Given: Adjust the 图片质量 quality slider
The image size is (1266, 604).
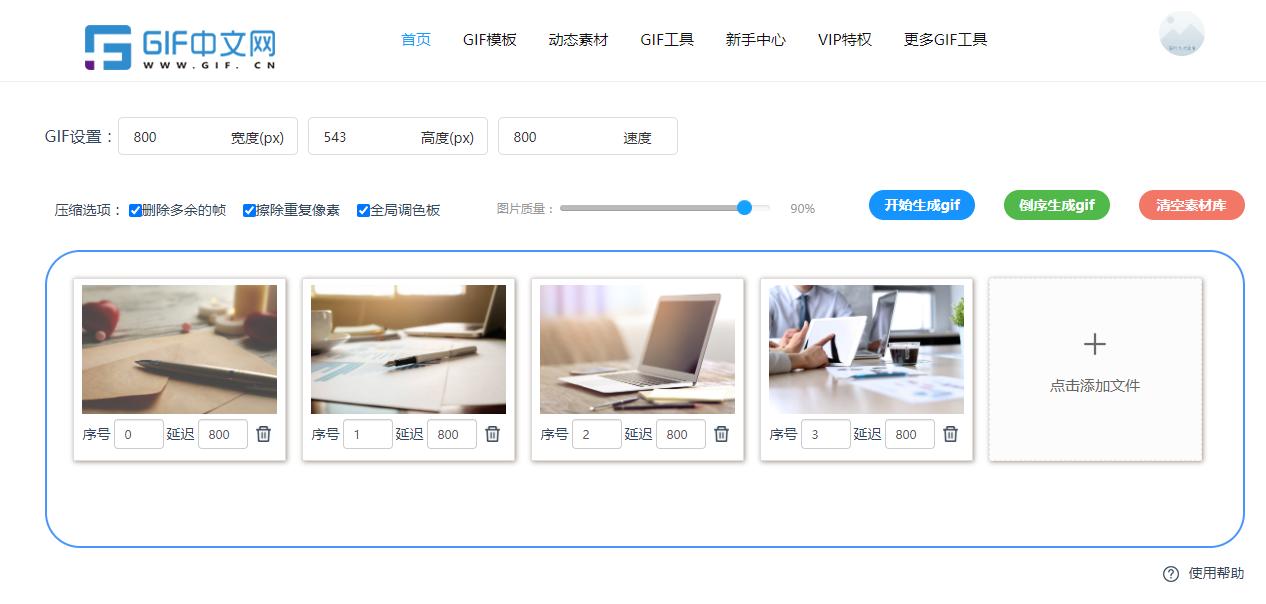Looking at the screenshot, I should [x=743, y=208].
